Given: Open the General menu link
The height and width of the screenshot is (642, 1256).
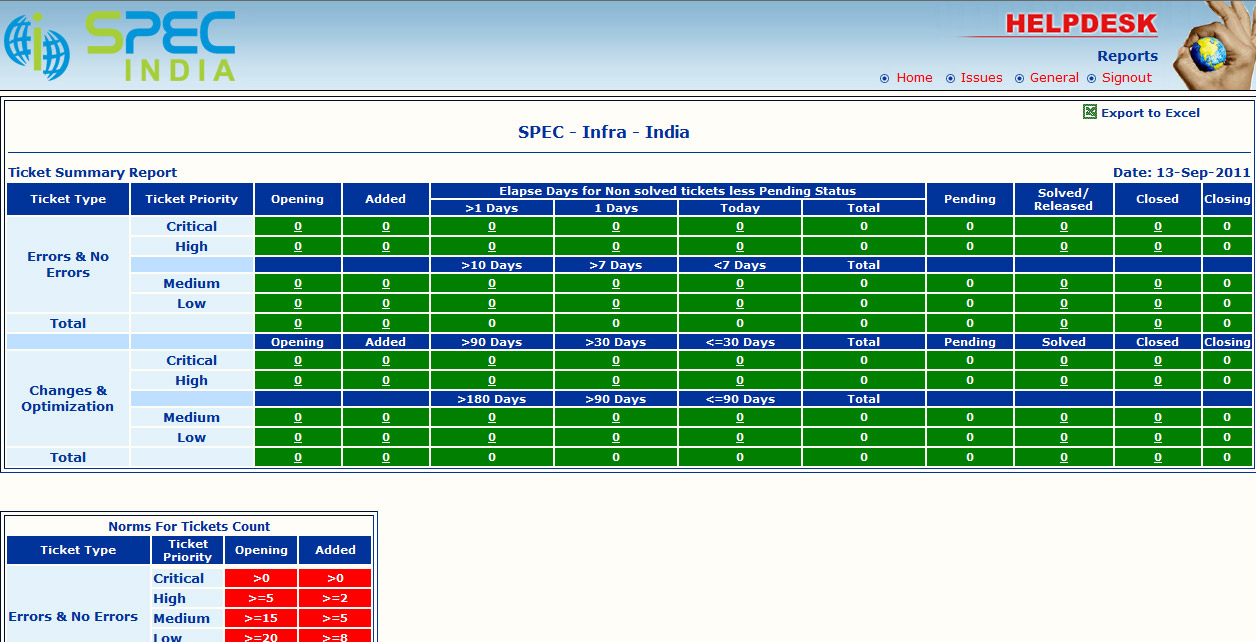Looking at the screenshot, I should point(1054,78).
